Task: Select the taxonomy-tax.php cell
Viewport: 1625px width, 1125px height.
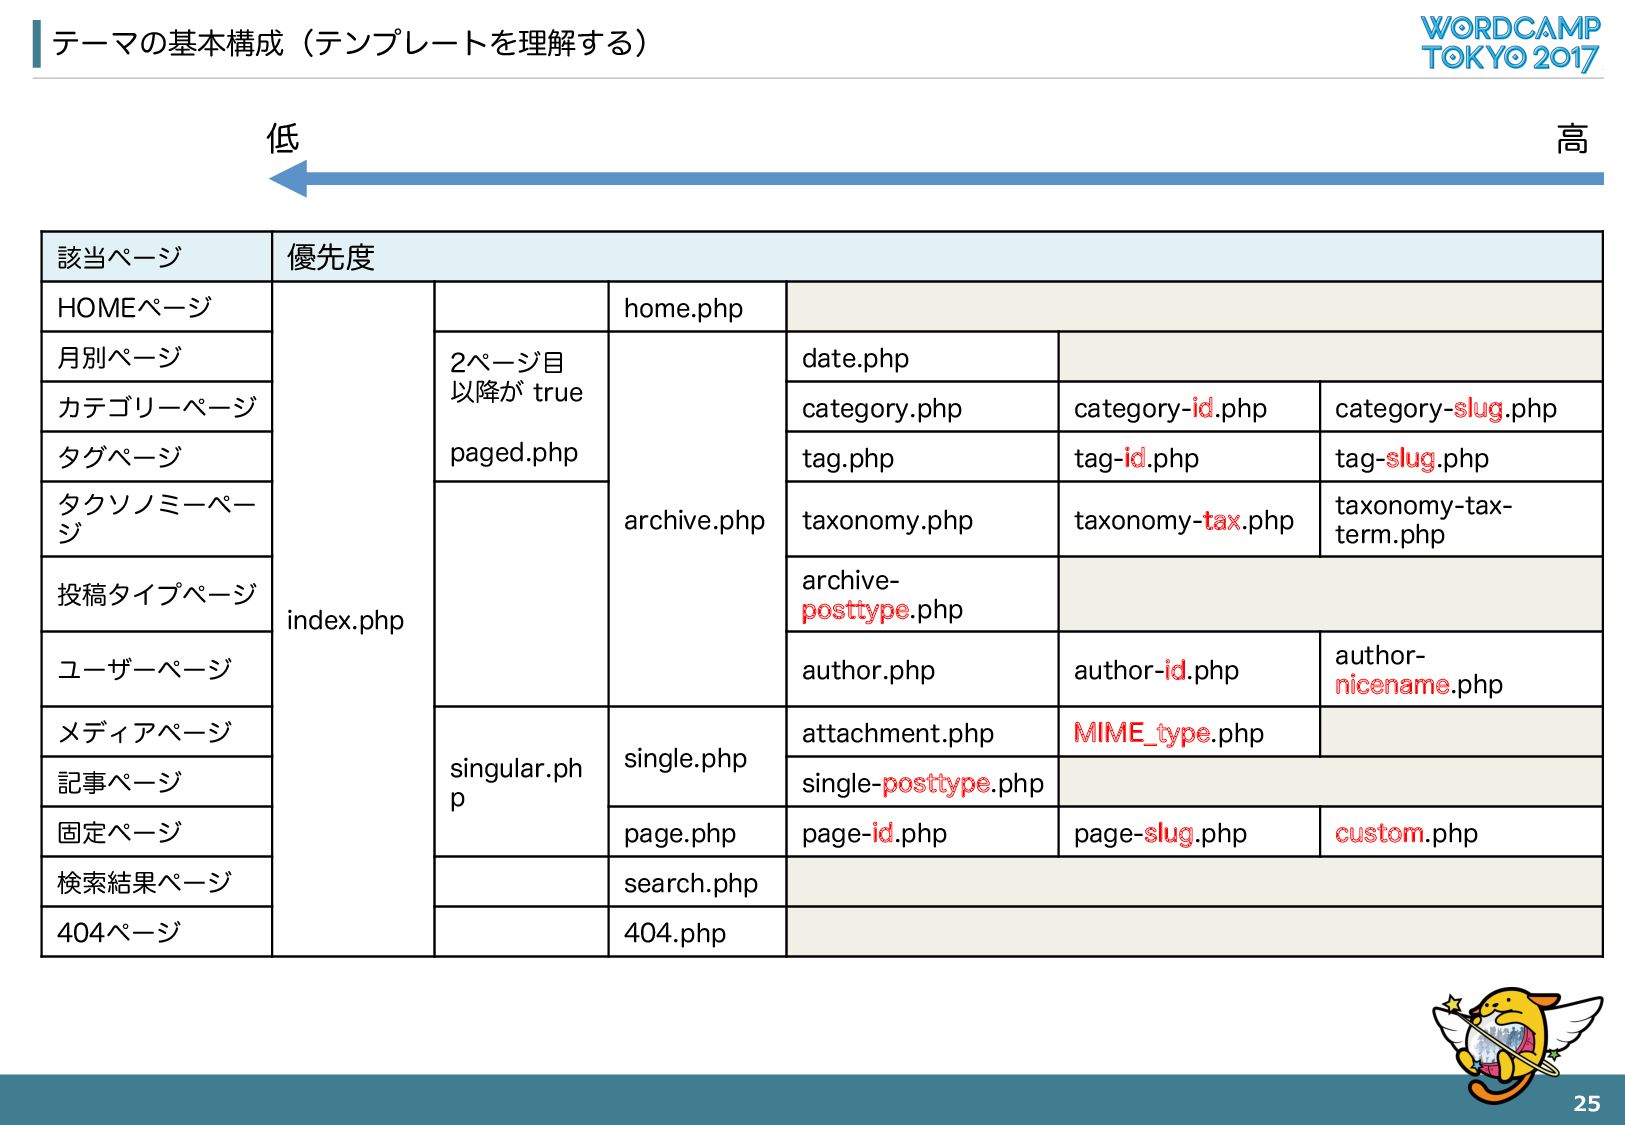Action: pyautogui.click(x=1189, y=519)
